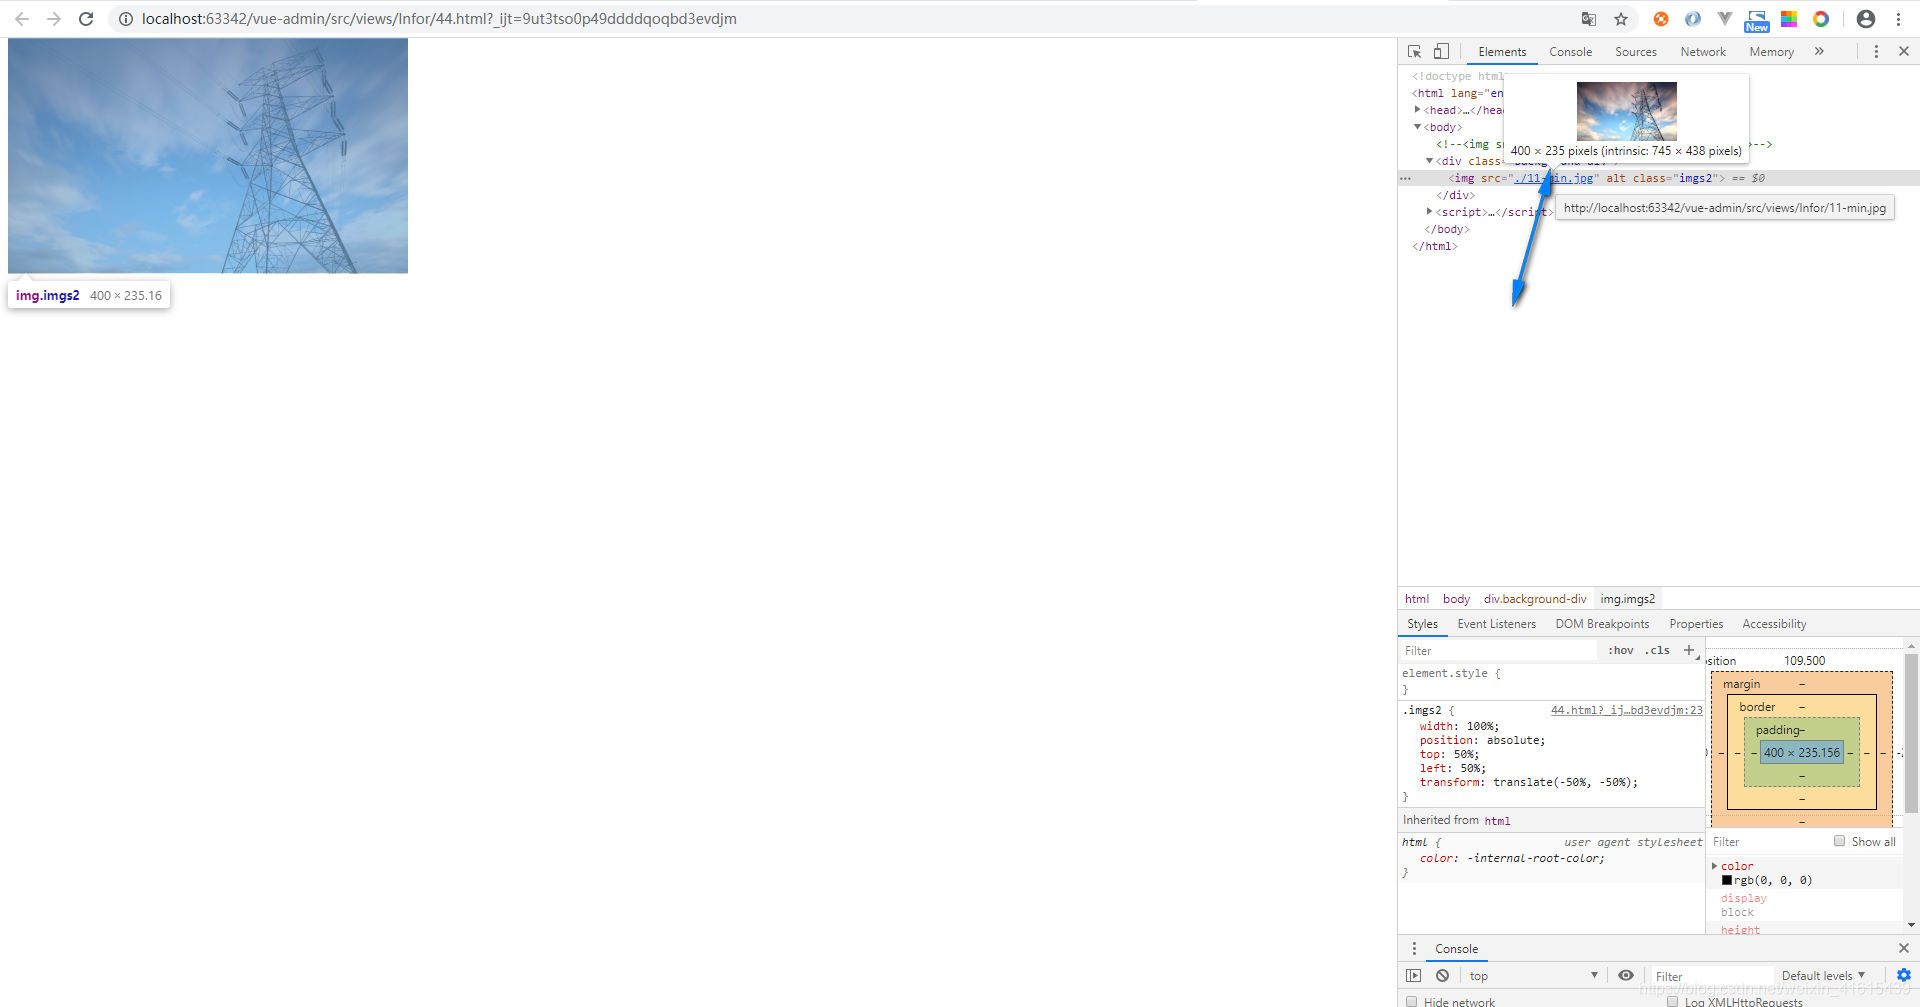The image size is (1920, 1007).
Task: Open the Memory tab
Action: pos(1771,52)
